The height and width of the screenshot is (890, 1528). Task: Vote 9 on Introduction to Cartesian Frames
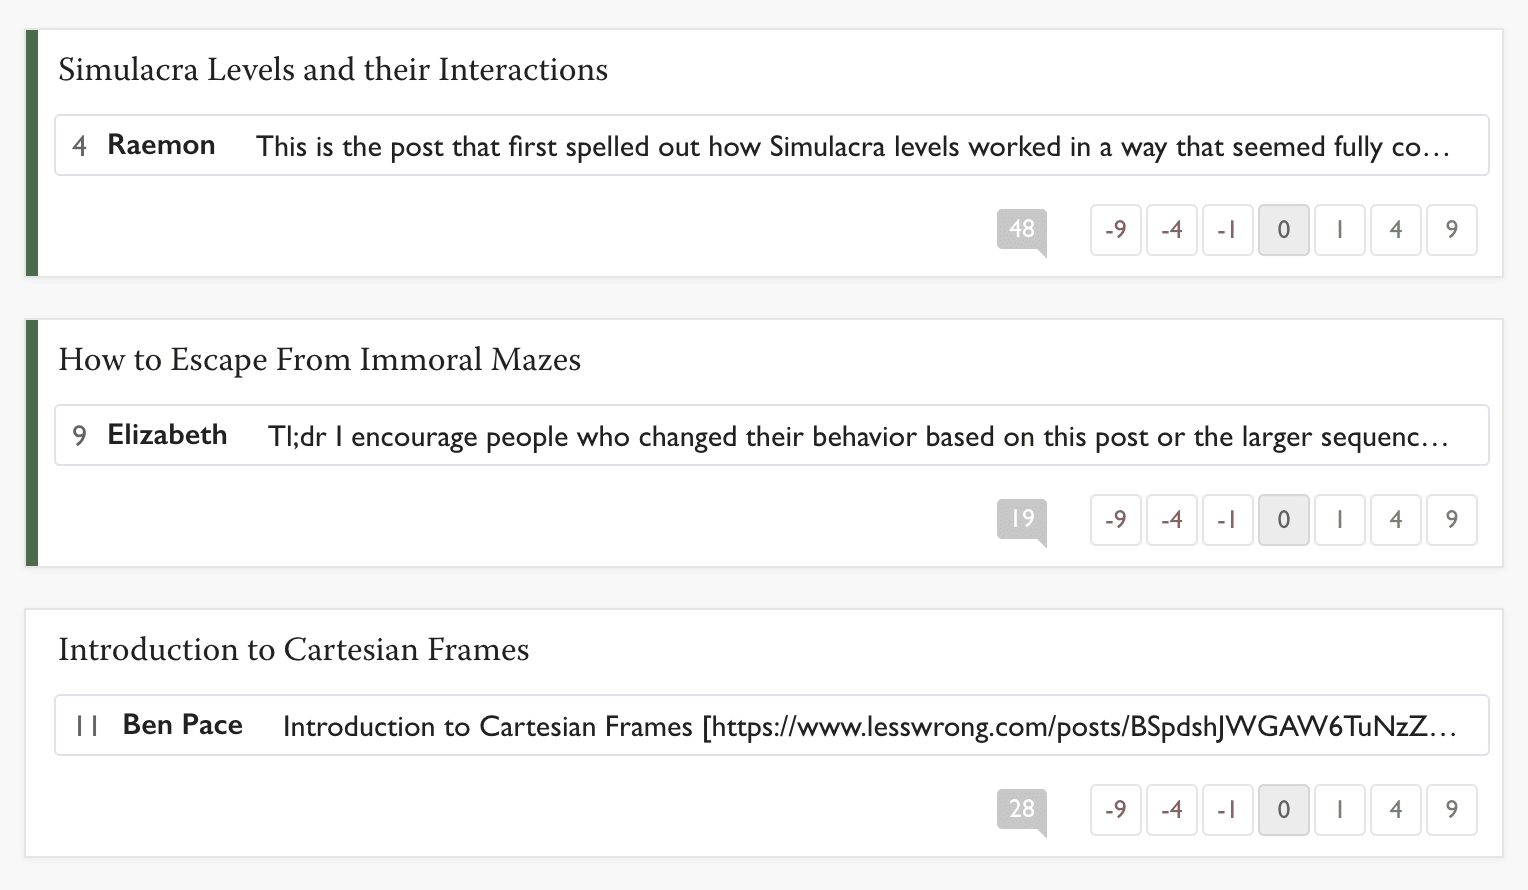point(1452,810)
